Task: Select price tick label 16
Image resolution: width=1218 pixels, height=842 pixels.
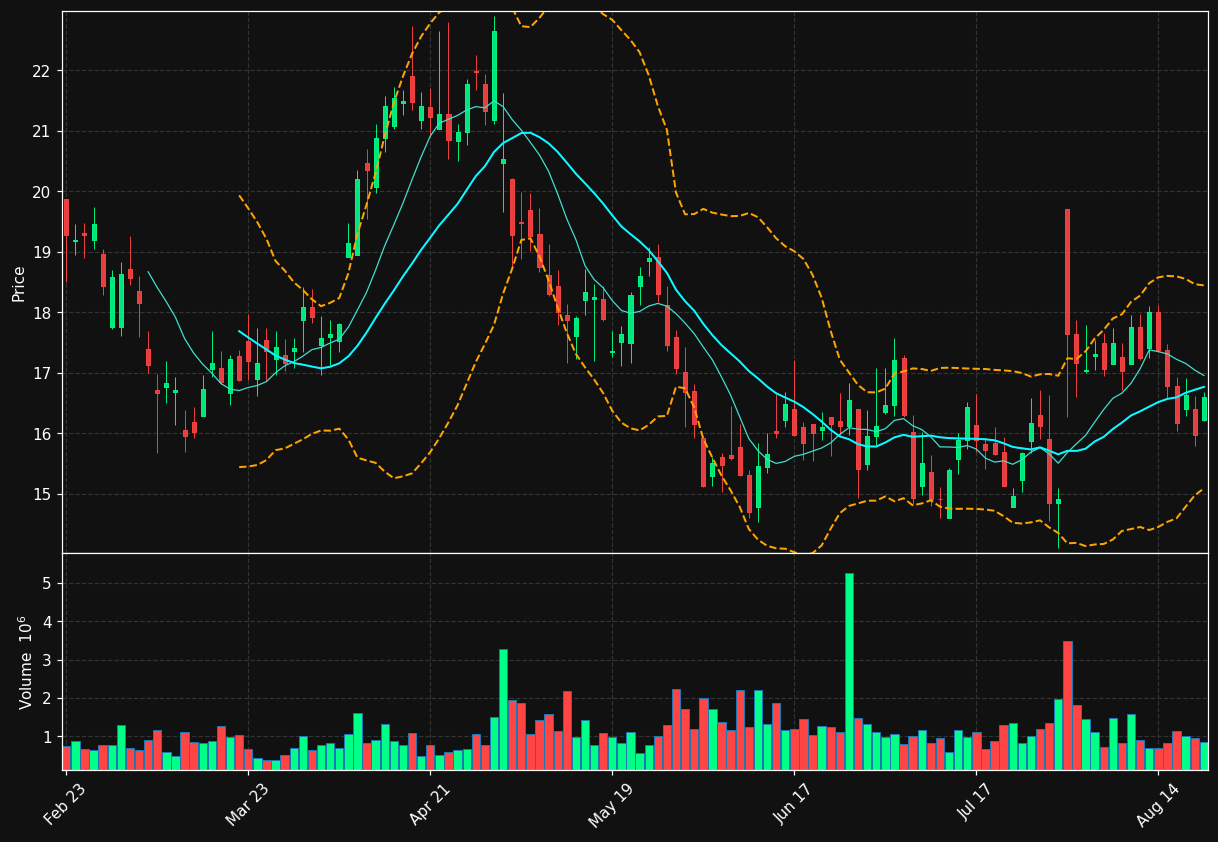Action: tap(41, 434)
